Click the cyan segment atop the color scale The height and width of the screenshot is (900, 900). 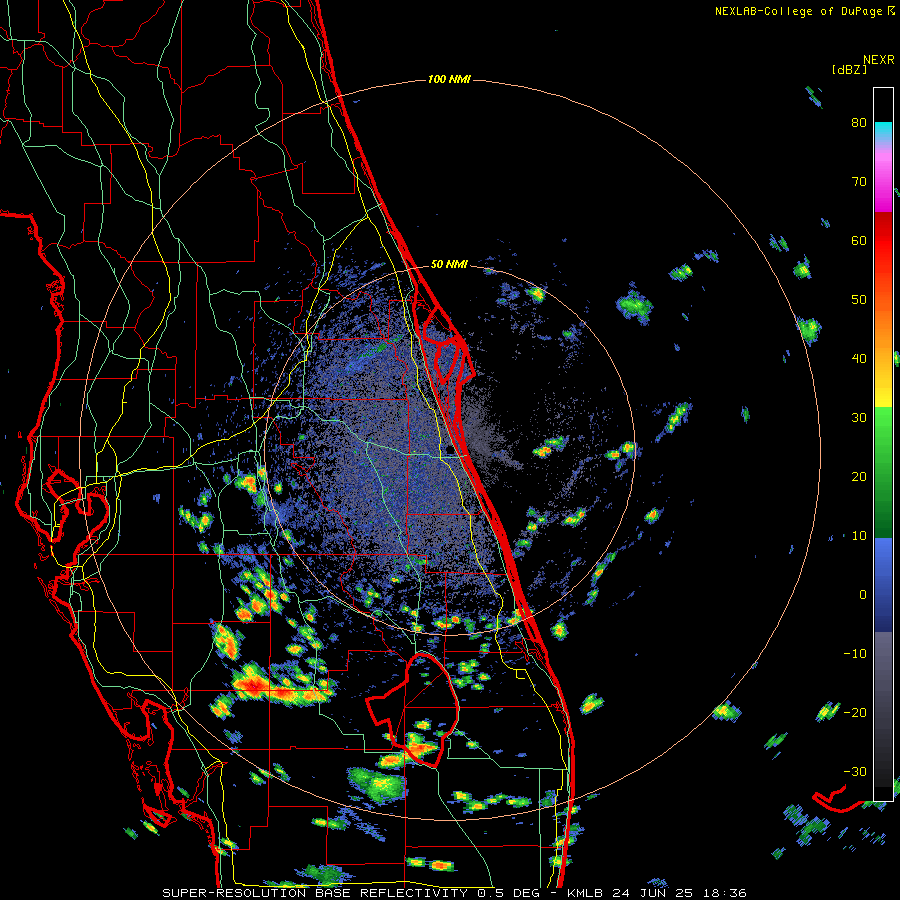(x=883, y=132)
